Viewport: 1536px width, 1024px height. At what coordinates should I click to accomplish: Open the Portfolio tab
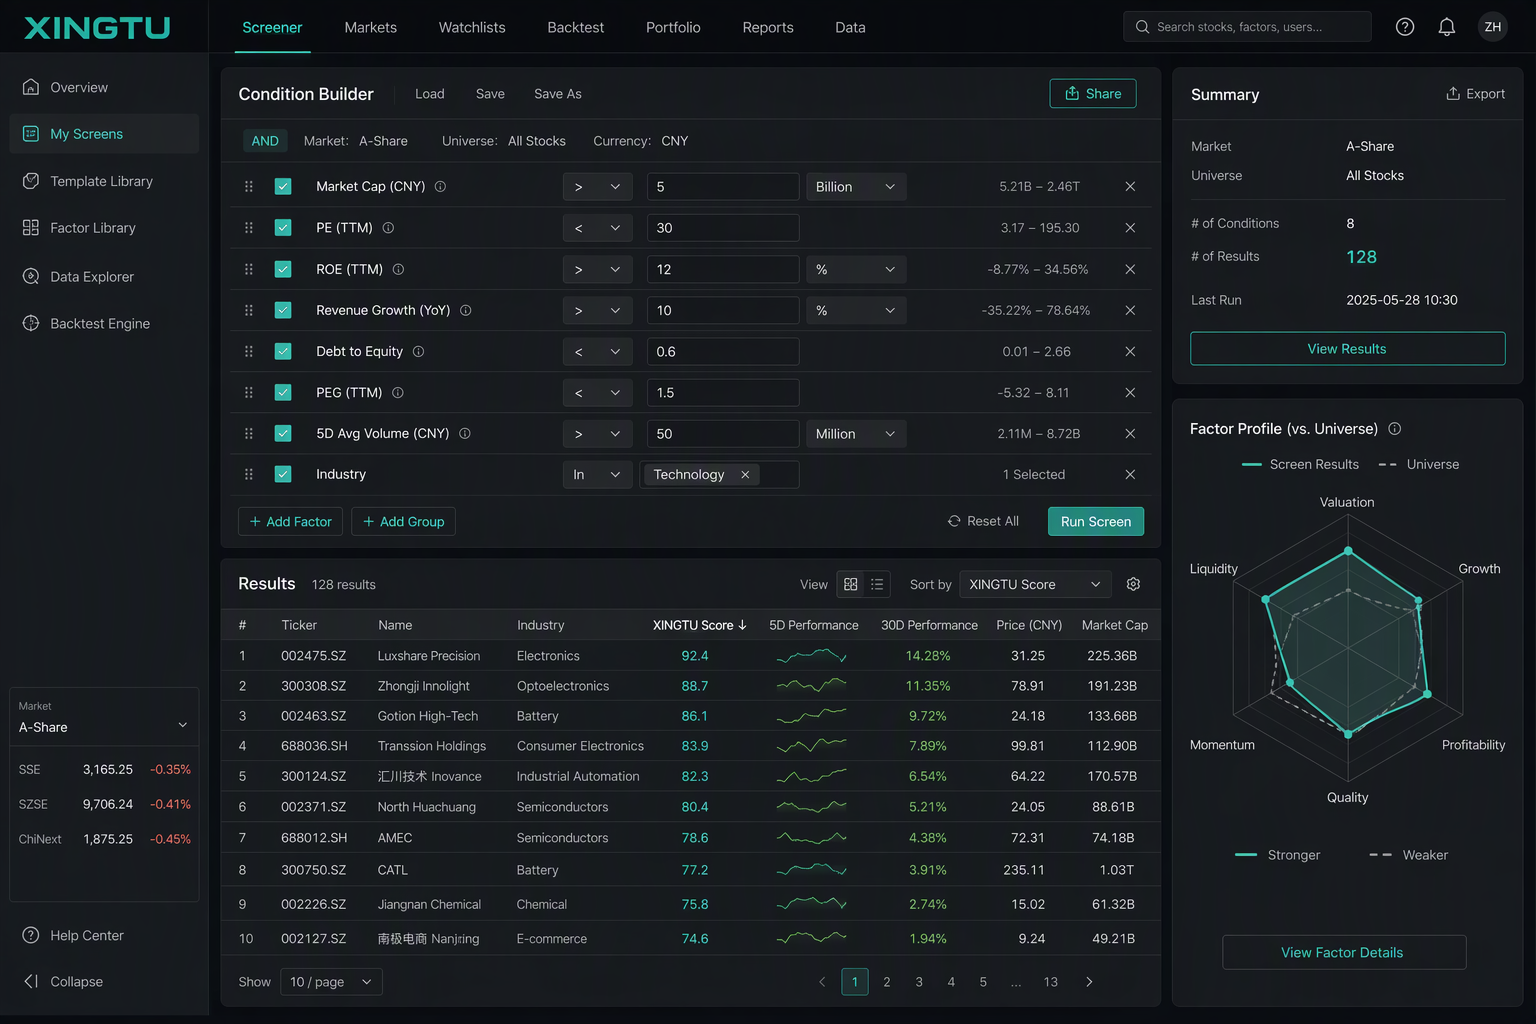click(673, 28)
